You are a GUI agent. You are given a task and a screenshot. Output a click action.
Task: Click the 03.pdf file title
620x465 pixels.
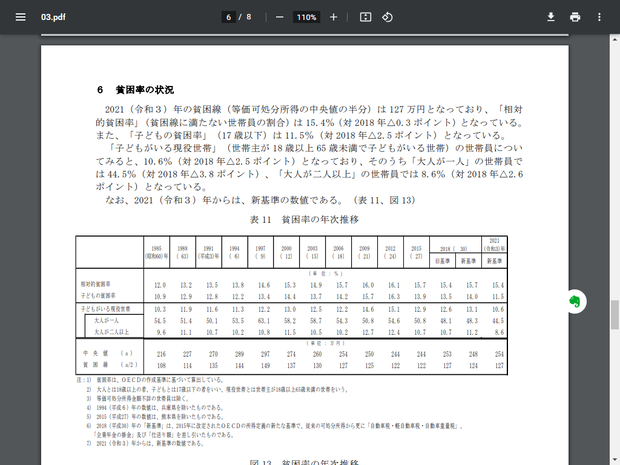click(53, 17)
